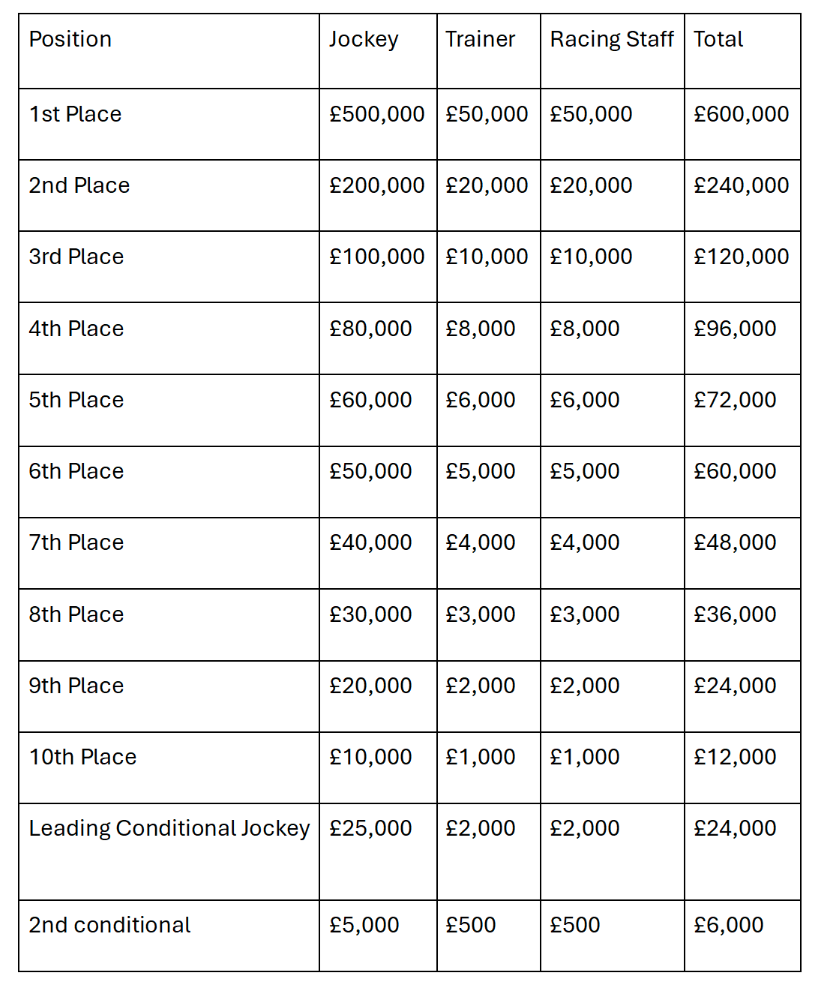Click the £500,000 jockey prize cell

click(378, 124)
